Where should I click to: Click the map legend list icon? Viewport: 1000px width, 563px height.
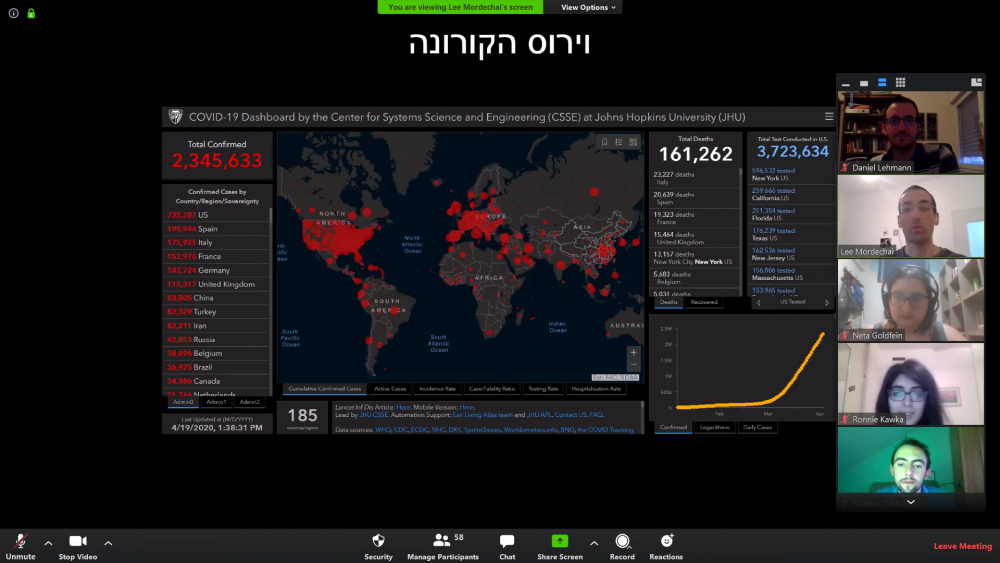tap(619, 142)
